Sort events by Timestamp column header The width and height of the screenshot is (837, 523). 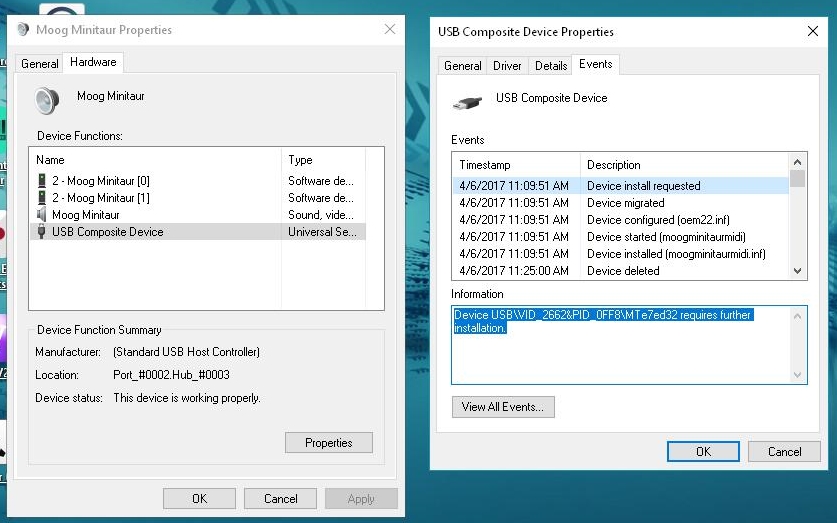pyautogui.click(x=515, y=165)
